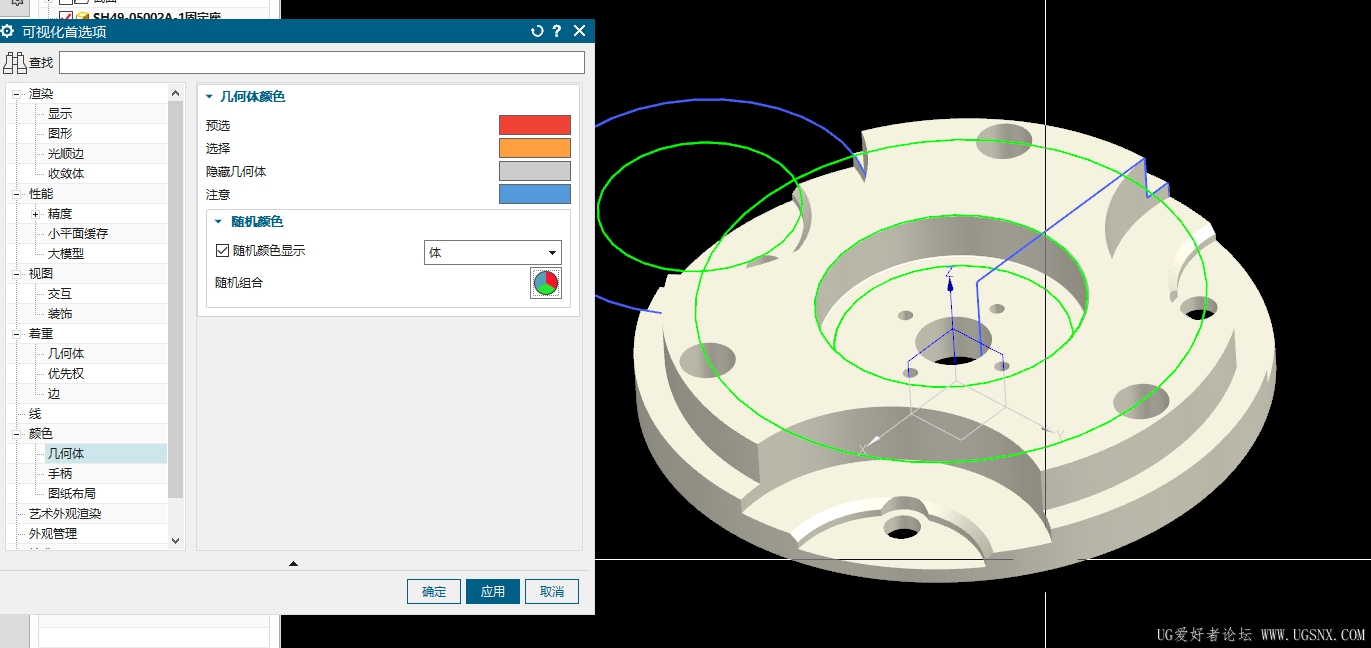
Task: Click the collapse arrow below the panel
Action: click(x=293, y=564)
